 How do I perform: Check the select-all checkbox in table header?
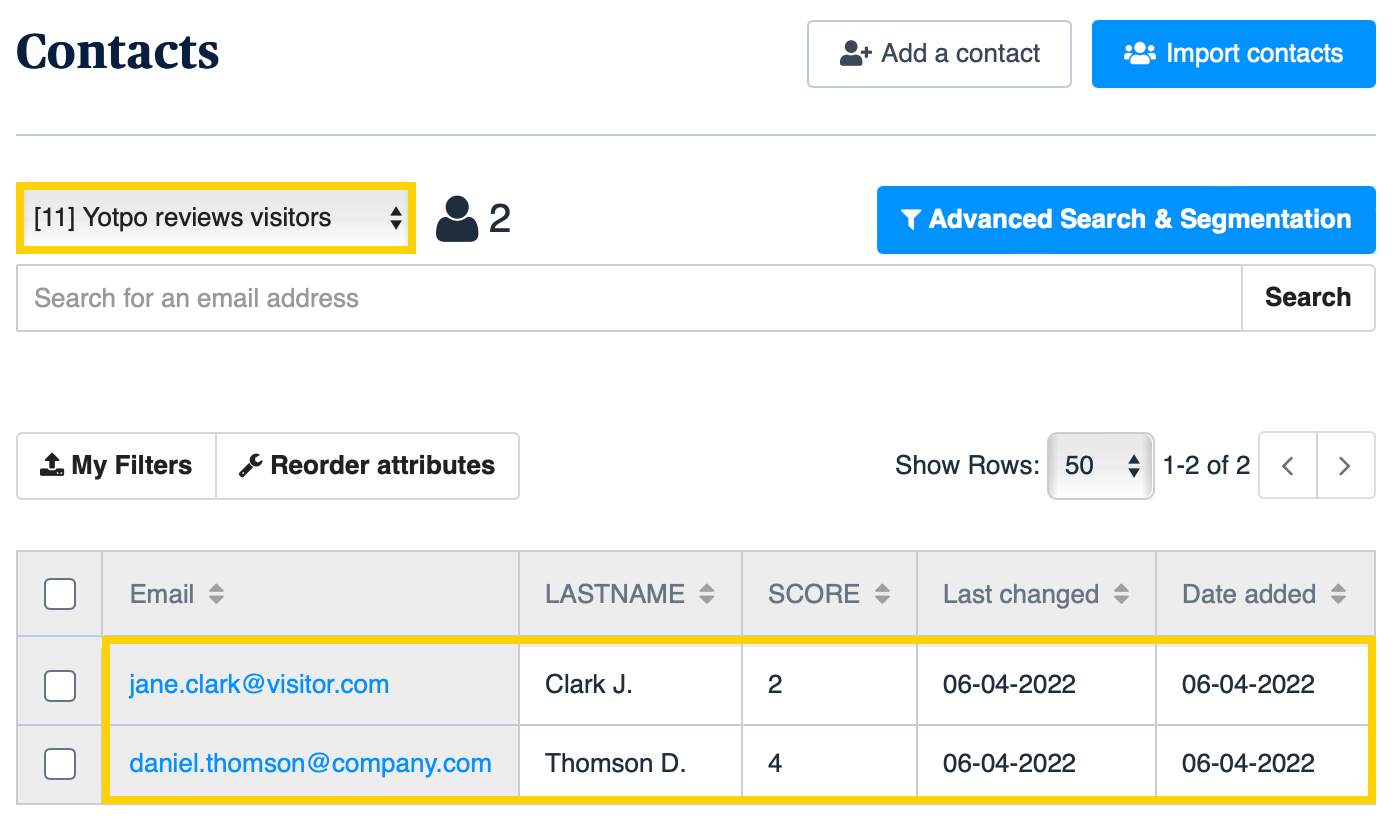point(59,593)
